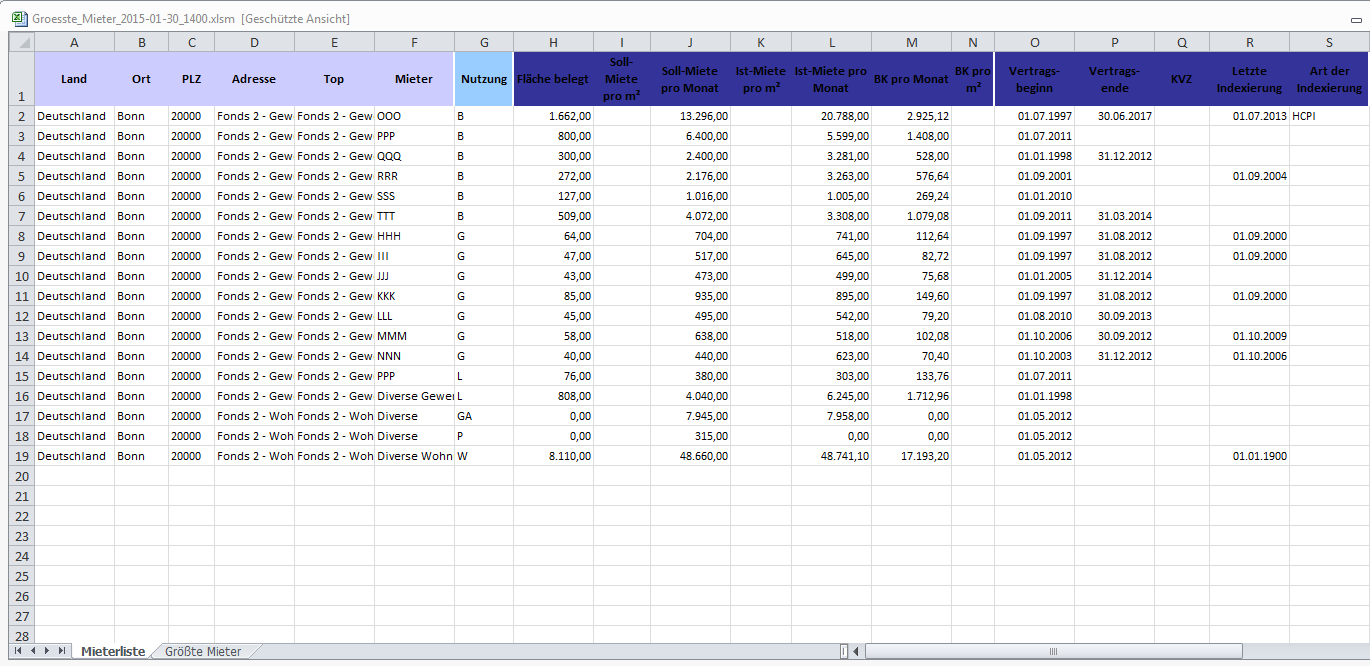This screenshot has width=1370, height=666.
Task: Click the Land header cell
Action: [x=75, y=79]
